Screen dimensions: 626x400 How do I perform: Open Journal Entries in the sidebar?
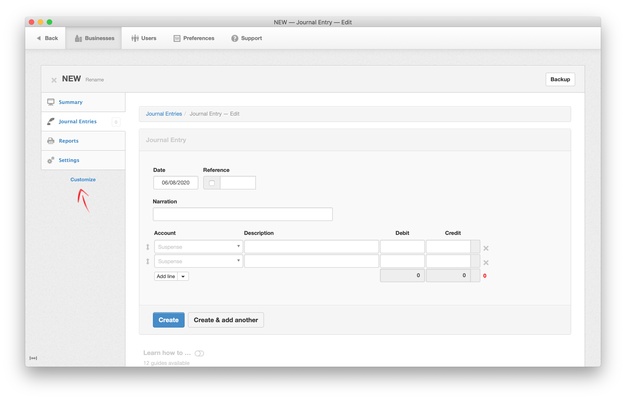83,121
